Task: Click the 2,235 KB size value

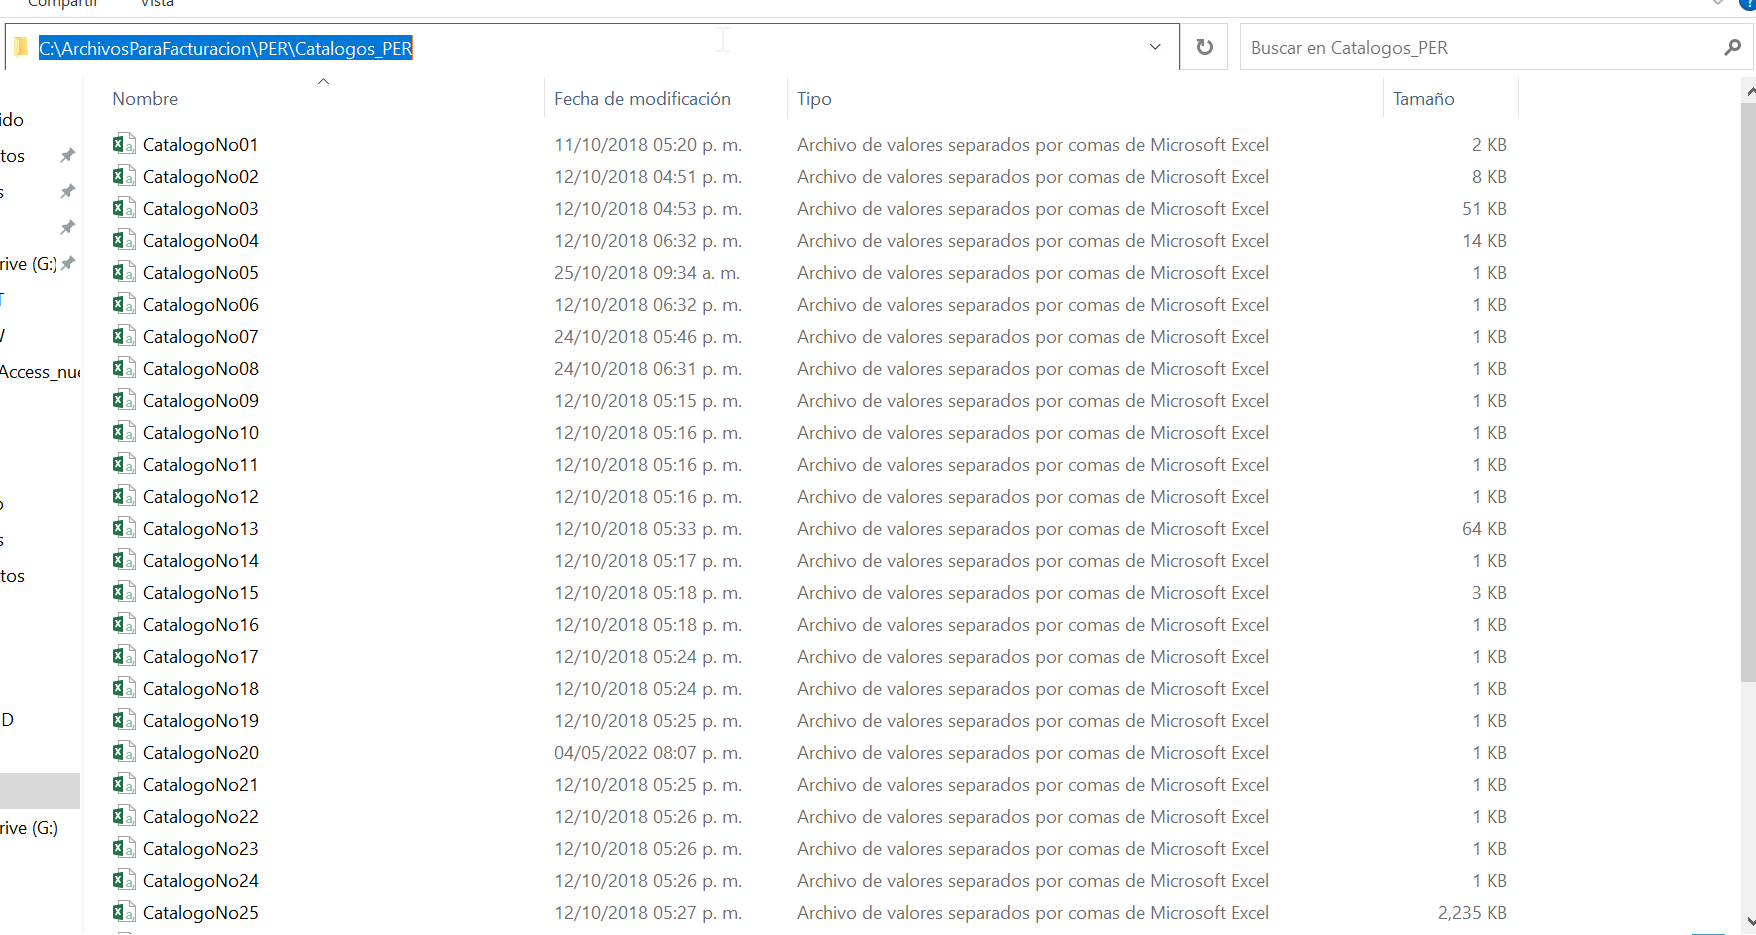Action: click(x=1472, y=912)
